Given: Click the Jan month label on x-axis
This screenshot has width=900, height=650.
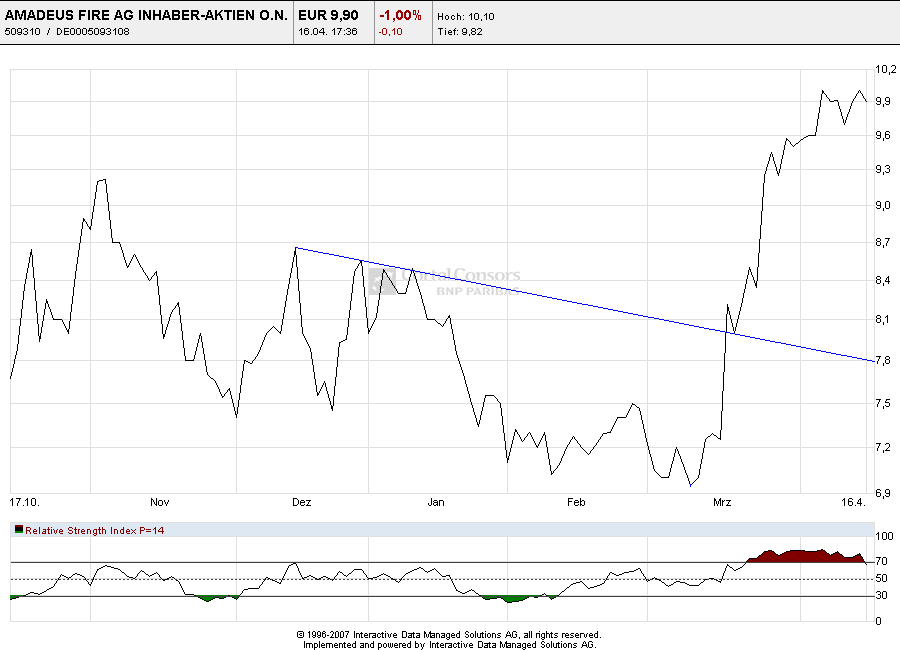Looking at the screenshot, I should point(436,502).
